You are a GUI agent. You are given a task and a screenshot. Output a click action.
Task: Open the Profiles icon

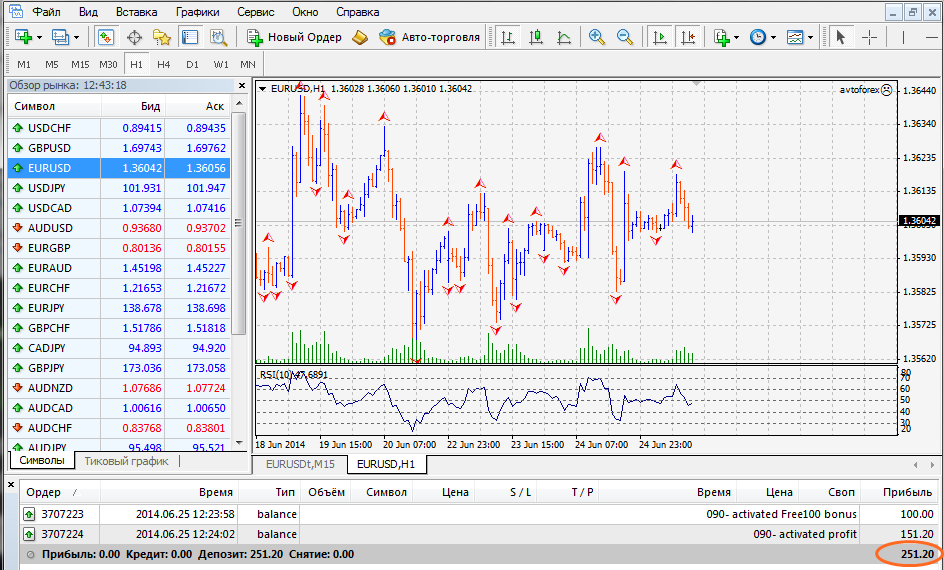(60, 37)
